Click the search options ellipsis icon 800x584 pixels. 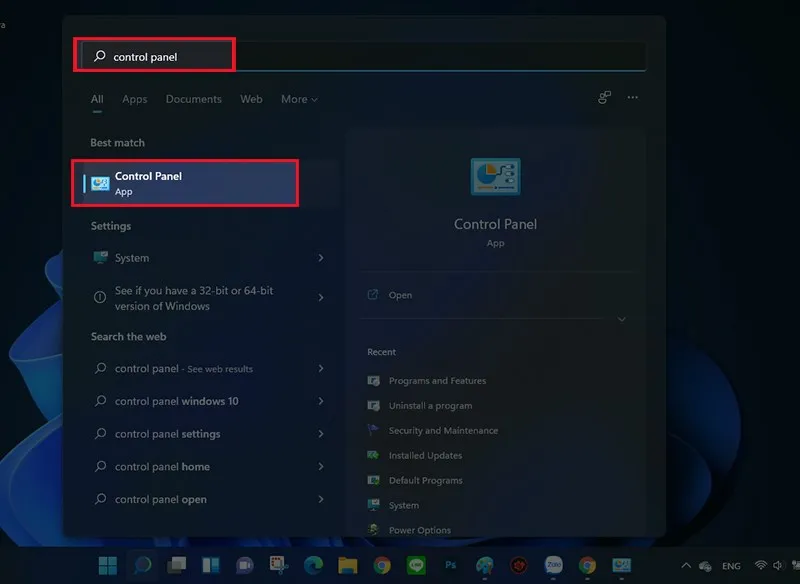(632, 98)
